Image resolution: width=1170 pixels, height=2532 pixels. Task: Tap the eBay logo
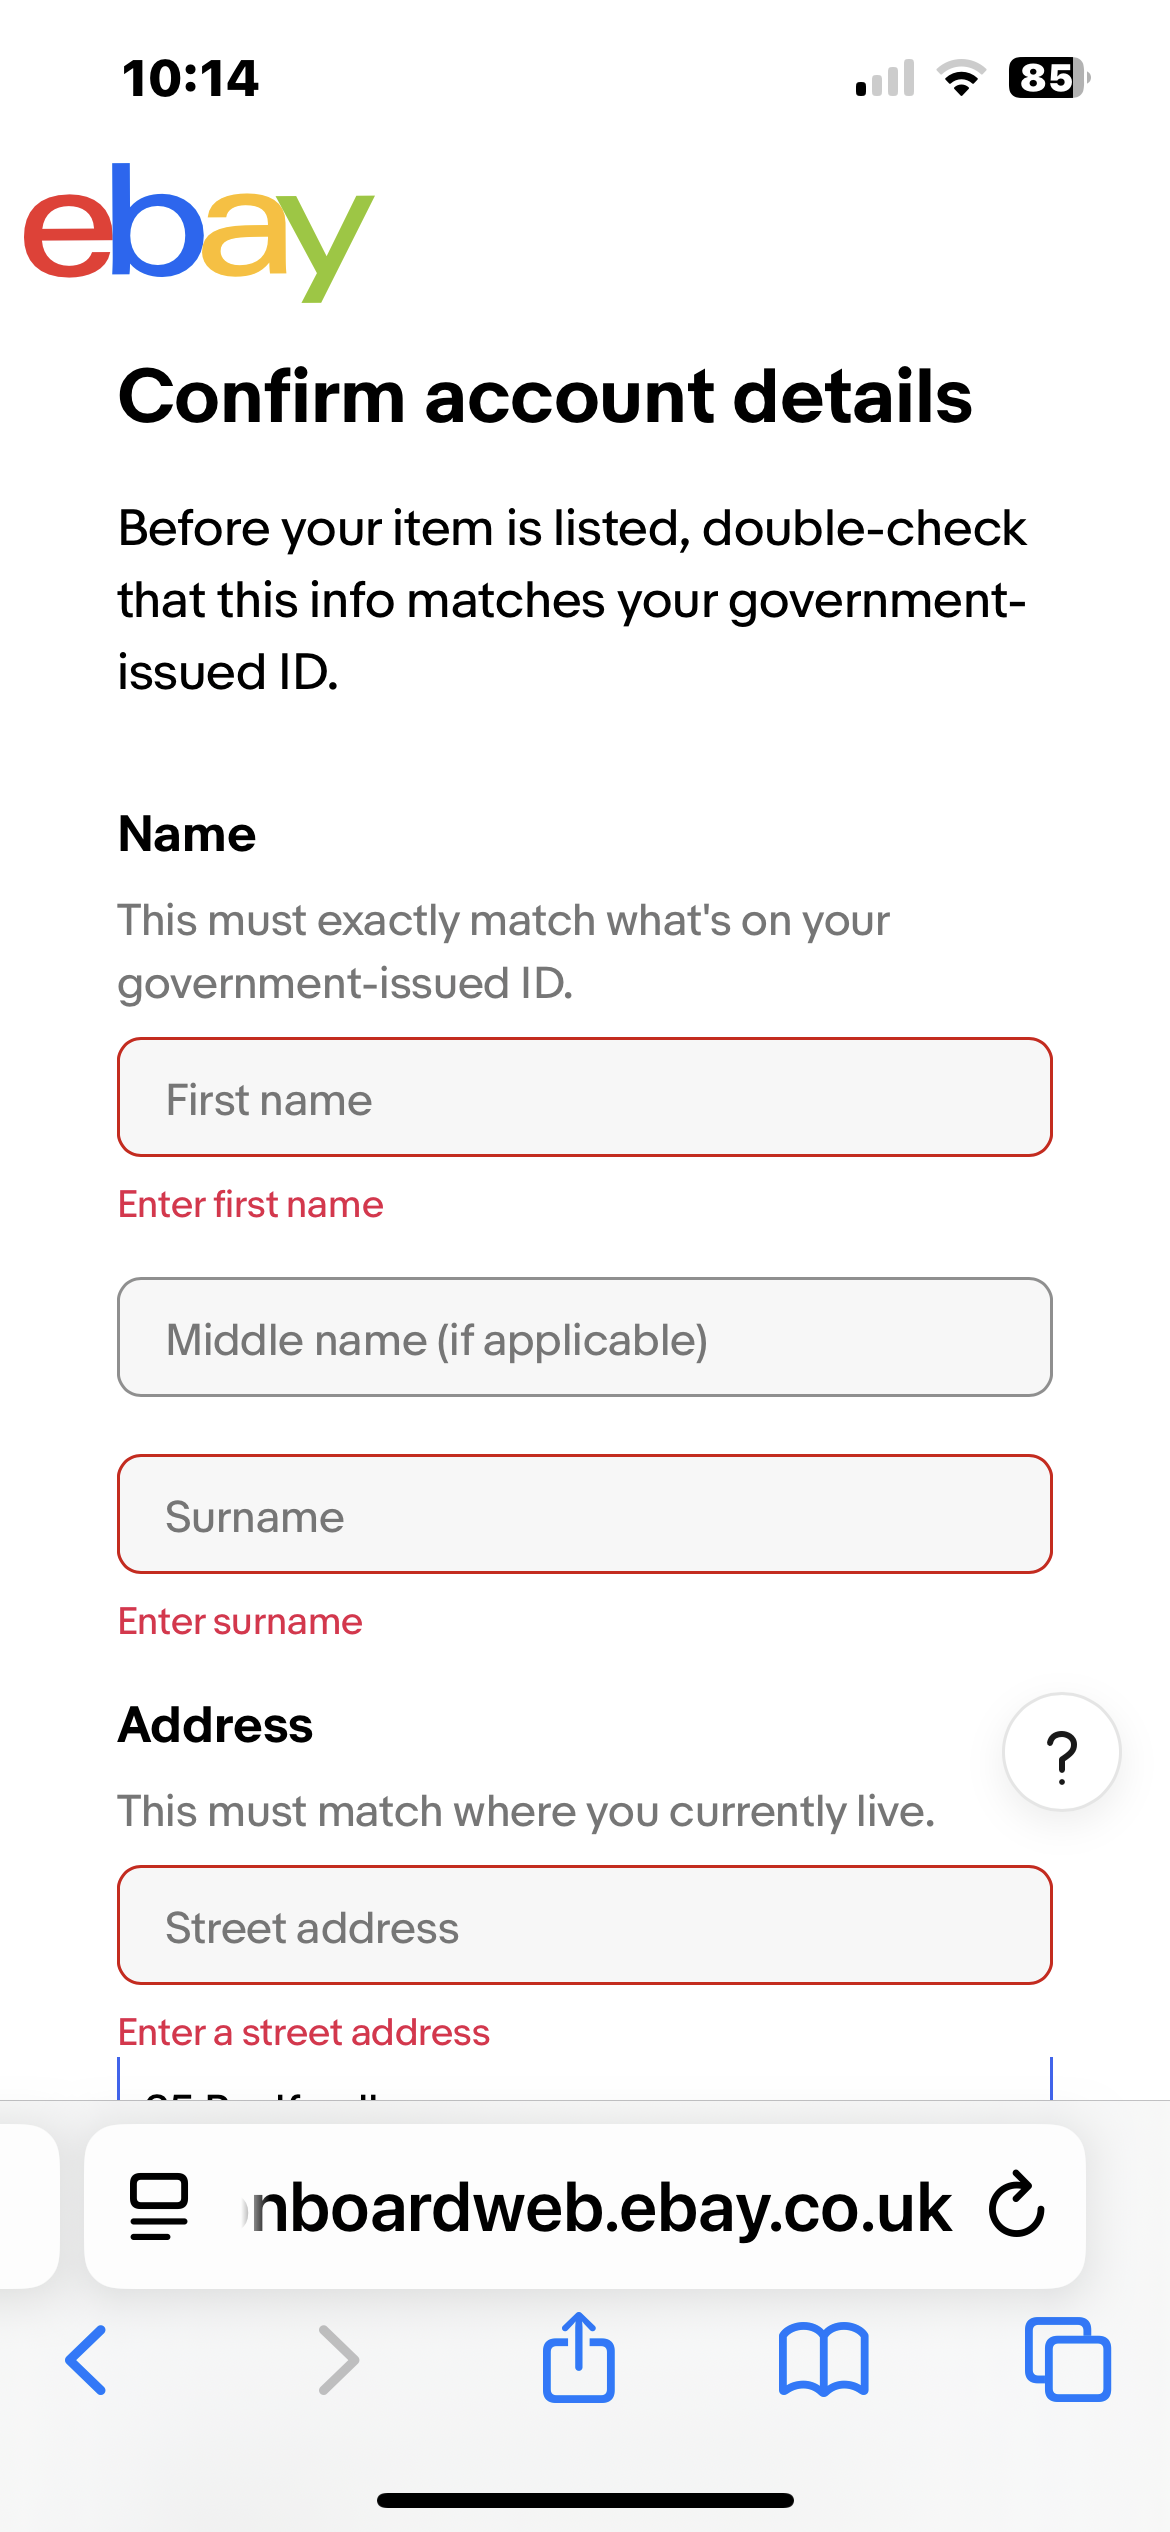[198, 231]
